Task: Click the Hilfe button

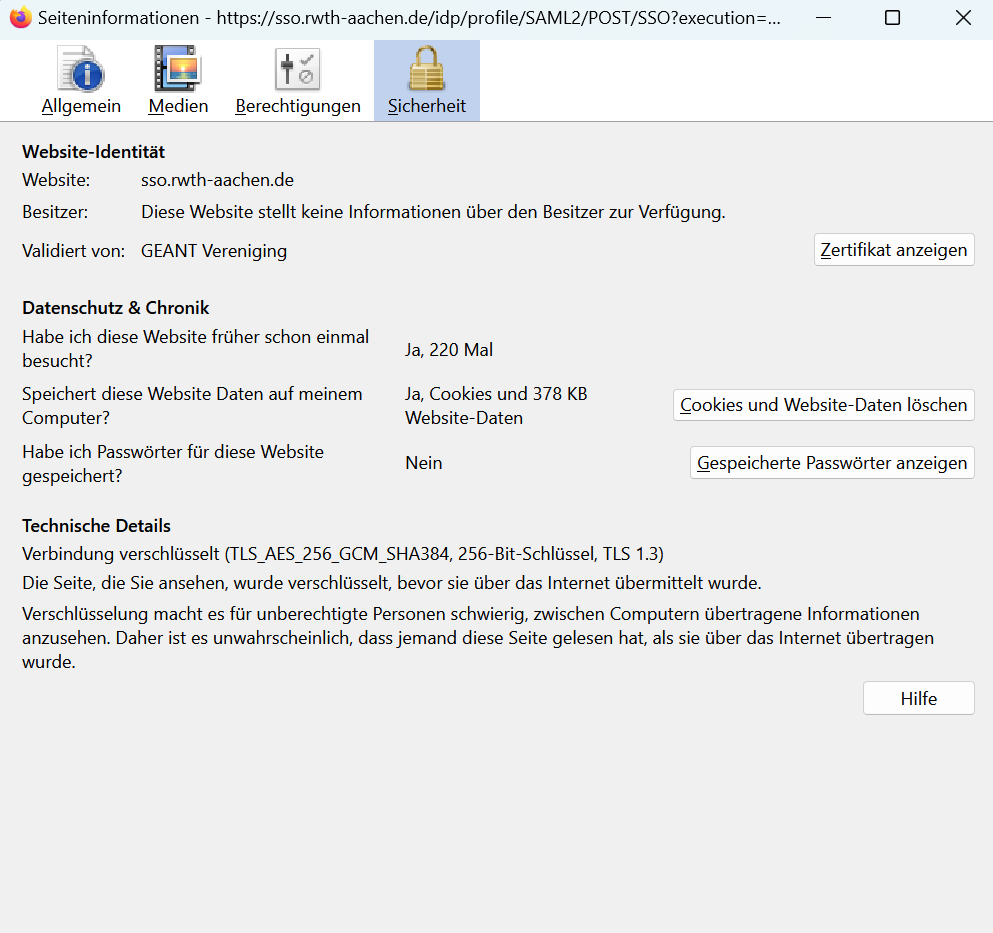Action: (918, 699)
